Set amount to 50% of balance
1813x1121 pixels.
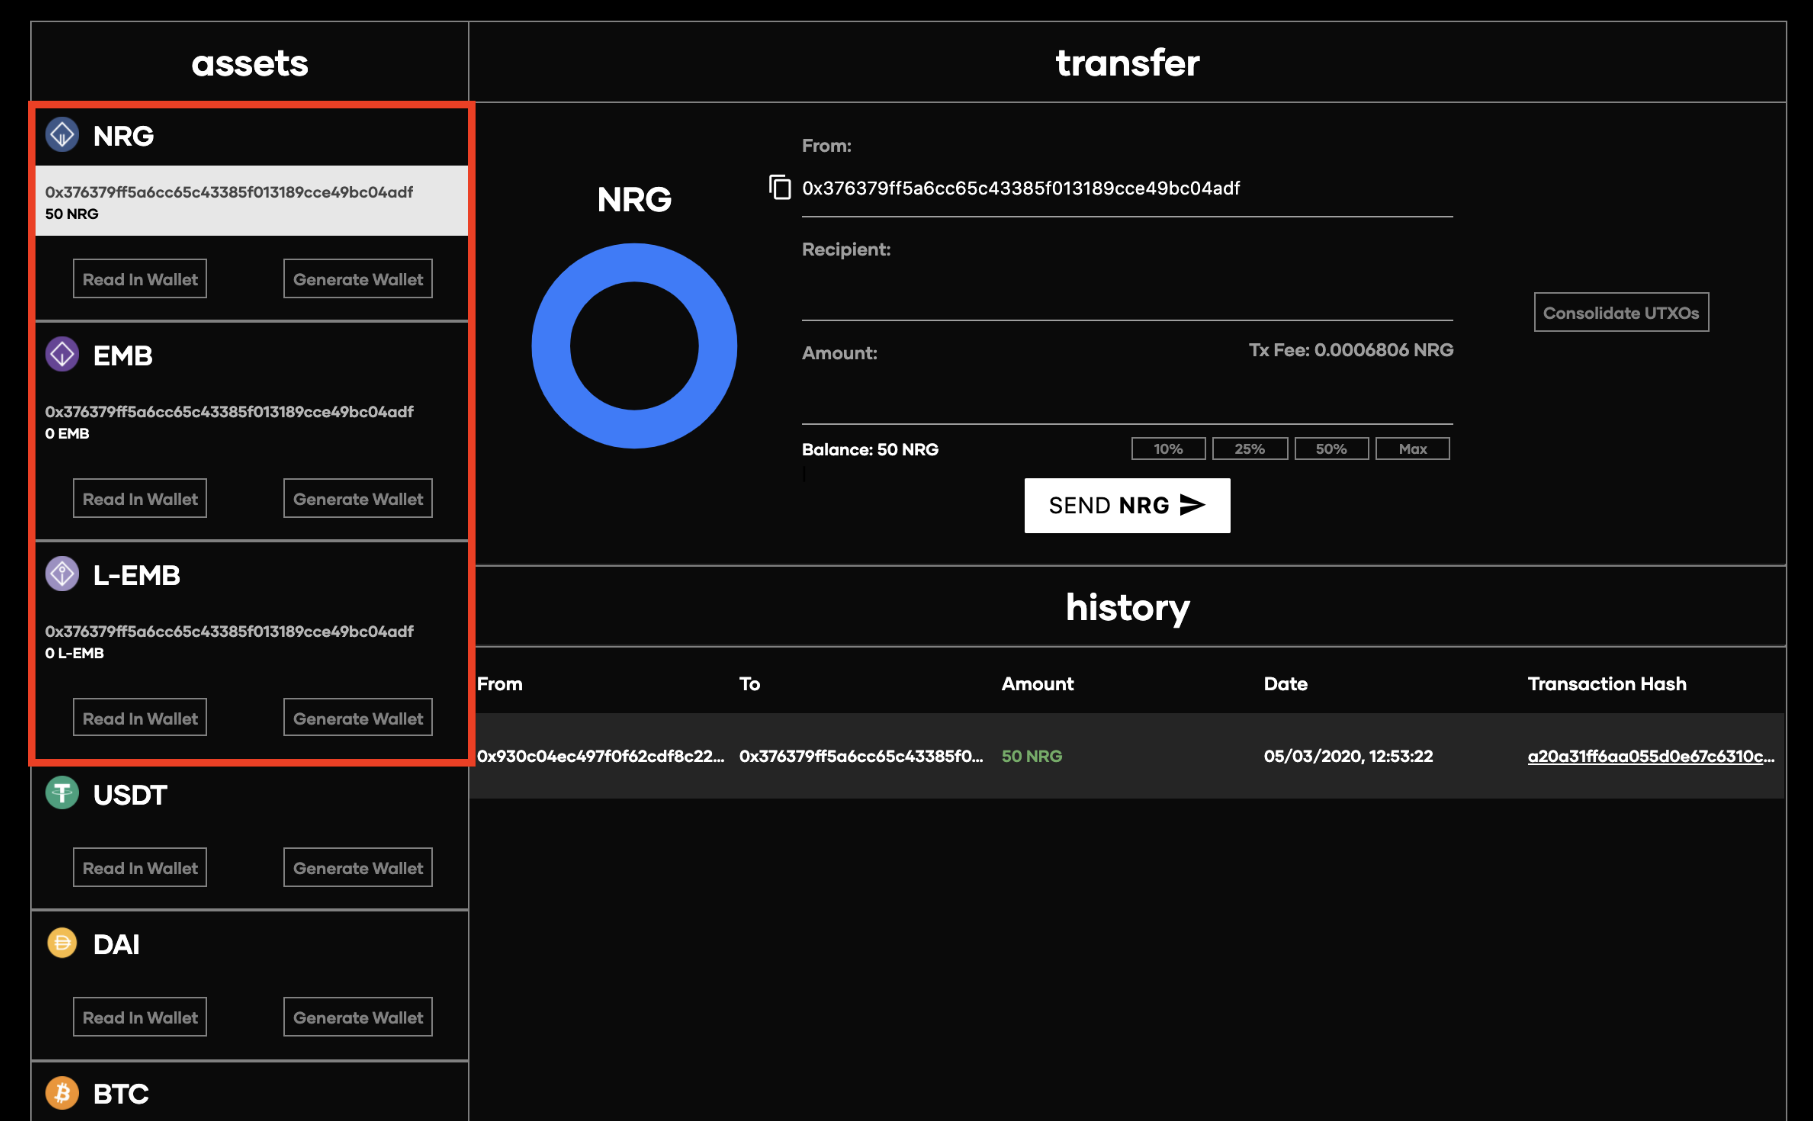coord(1331,449)
